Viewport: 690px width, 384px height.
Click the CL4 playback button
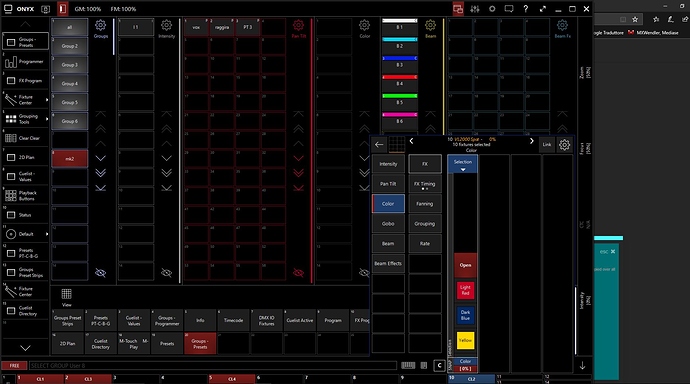point(232,379)
